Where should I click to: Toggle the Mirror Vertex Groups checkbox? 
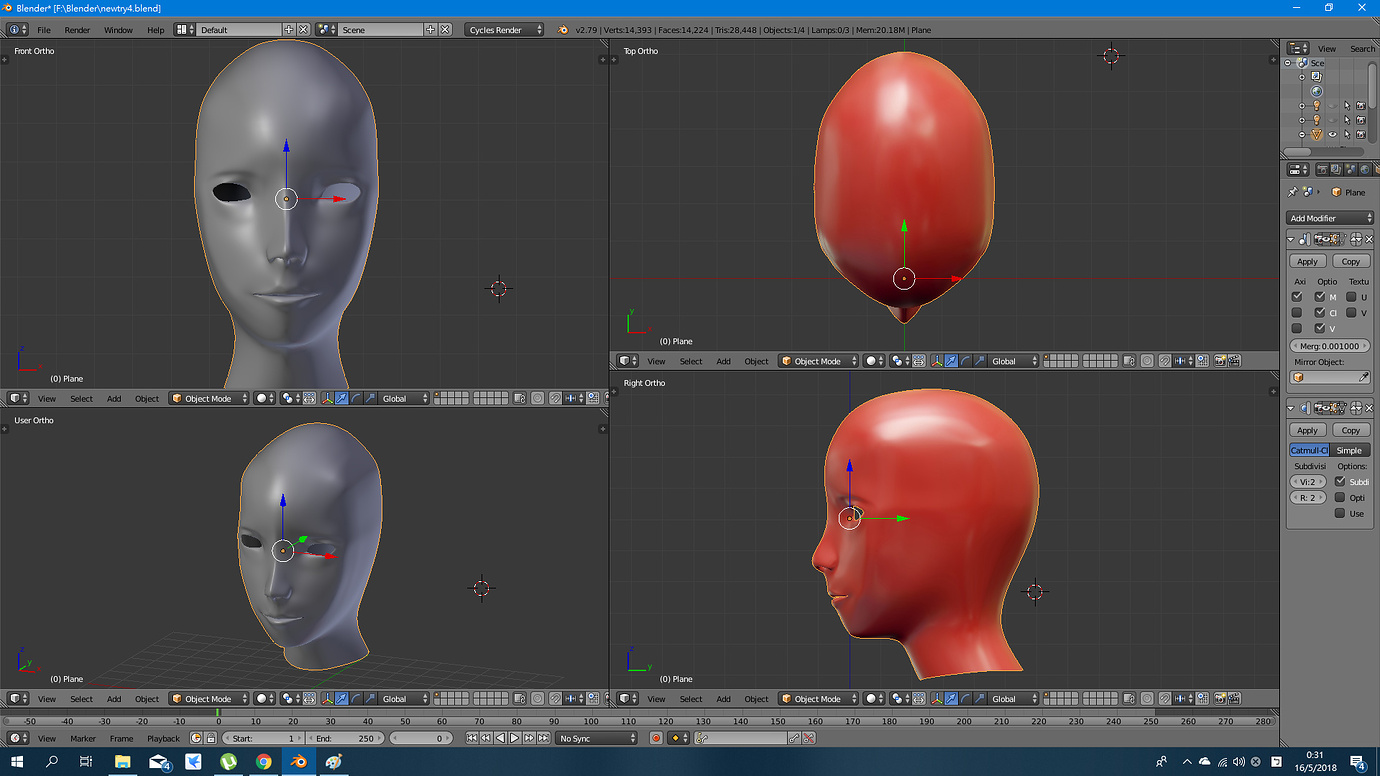(x=1320, y=328)
